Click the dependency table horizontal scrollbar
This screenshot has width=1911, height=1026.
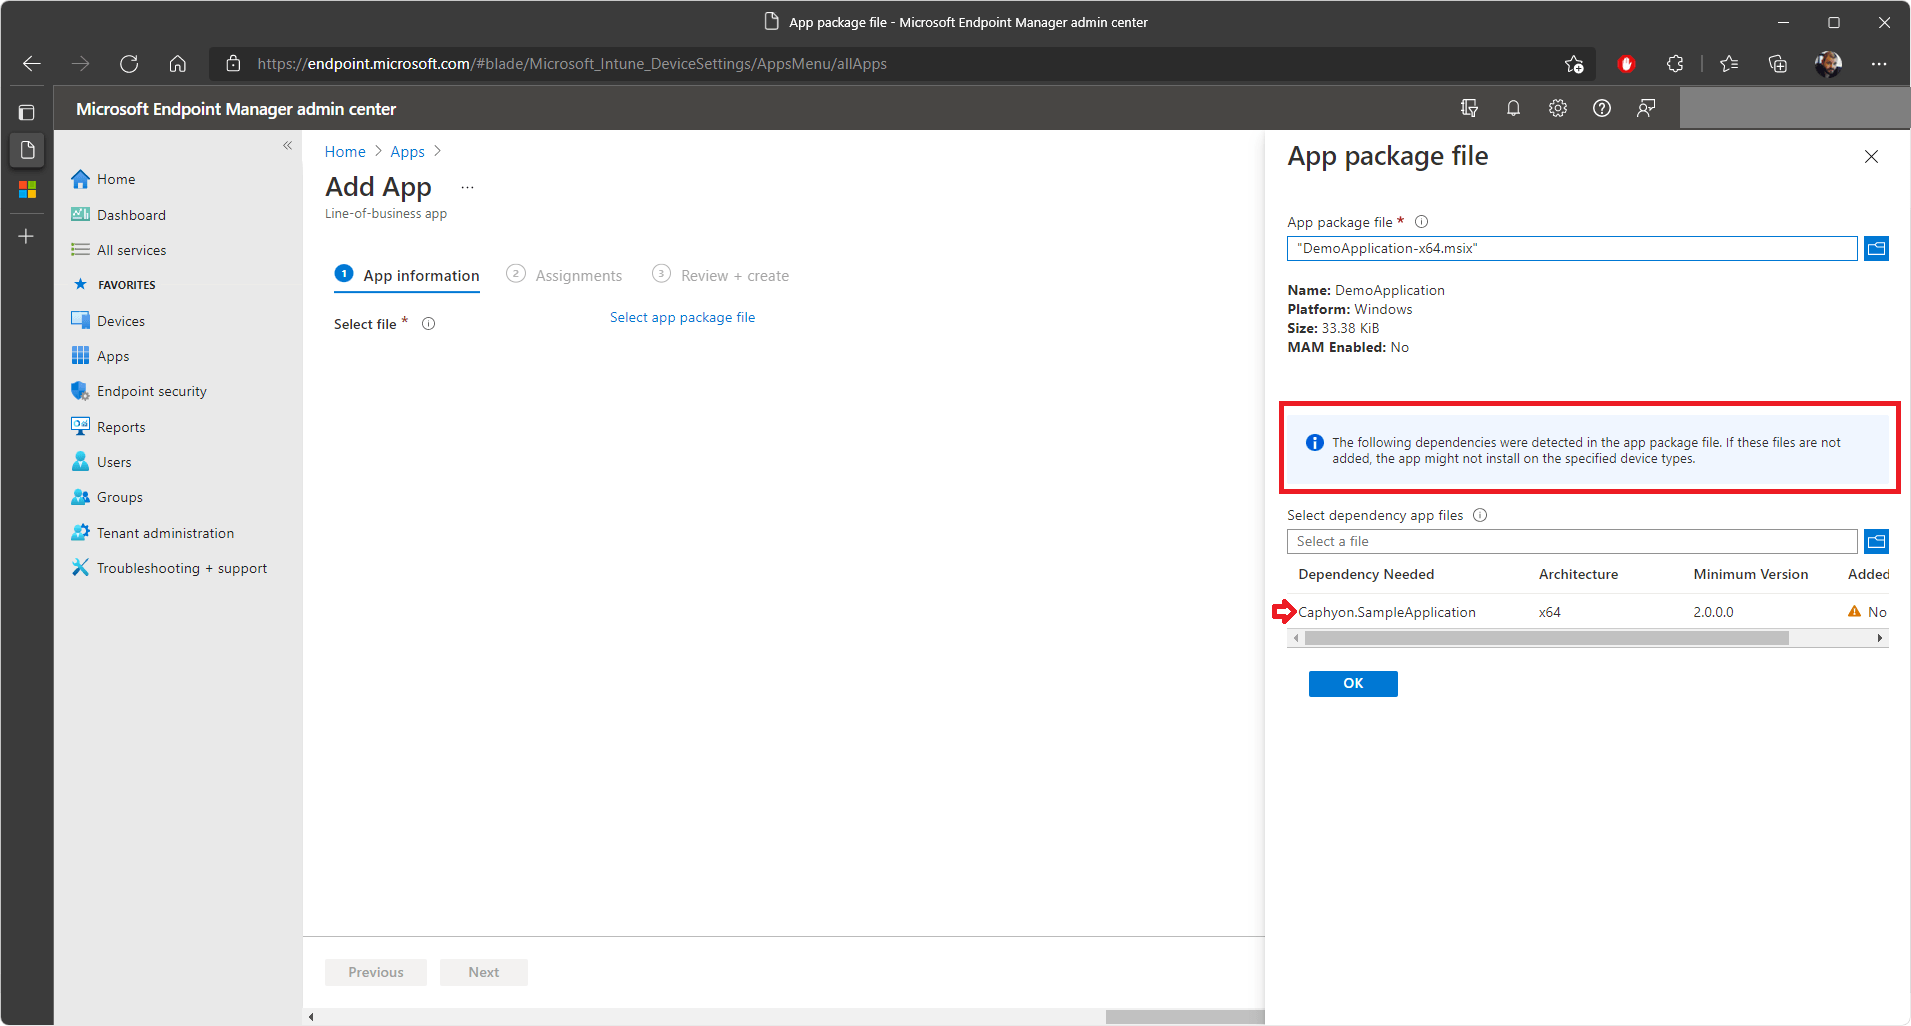coord(1546,638)
